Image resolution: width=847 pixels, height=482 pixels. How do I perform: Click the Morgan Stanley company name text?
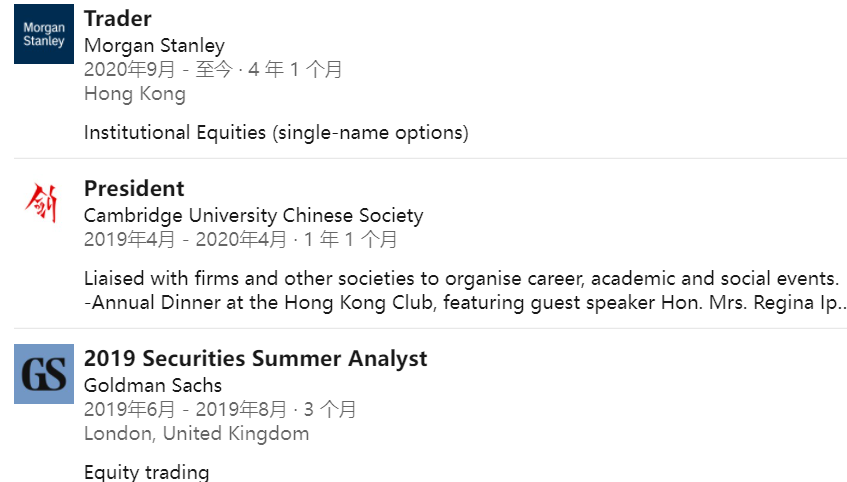[154, 45]
